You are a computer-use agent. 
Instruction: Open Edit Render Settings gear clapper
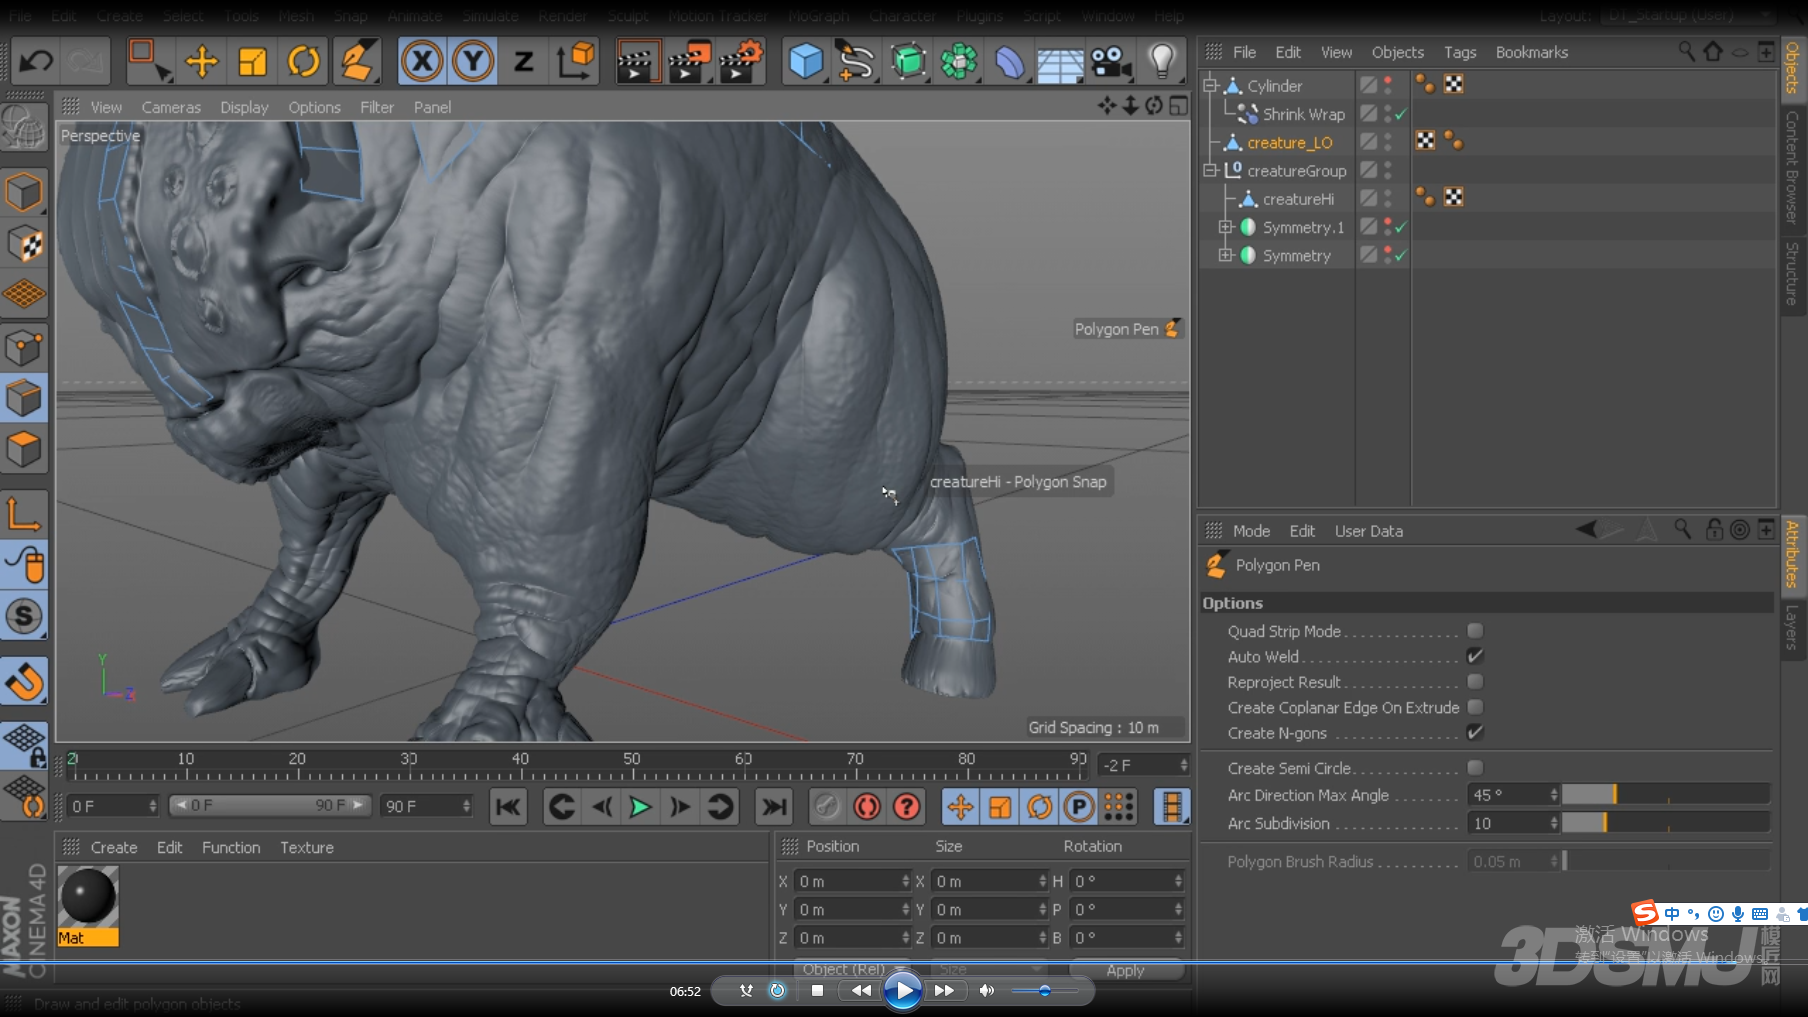point(741,62)
